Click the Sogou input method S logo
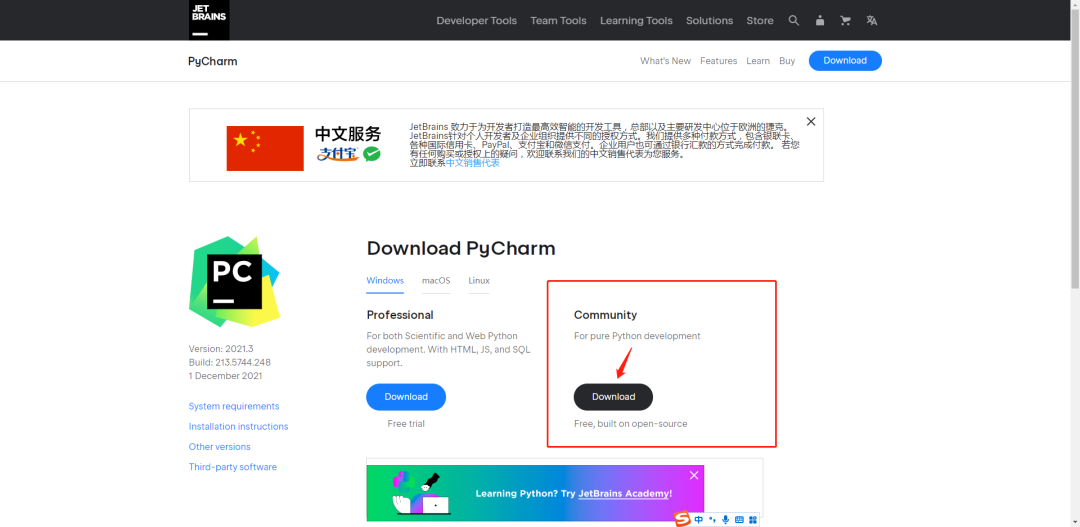This screenshot has width=1080, height=527. 682,519
